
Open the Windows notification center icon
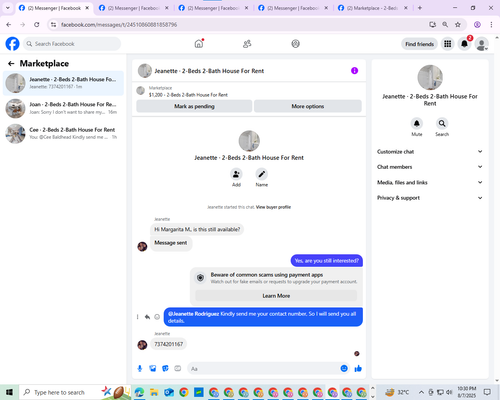[x=487, y=392]
